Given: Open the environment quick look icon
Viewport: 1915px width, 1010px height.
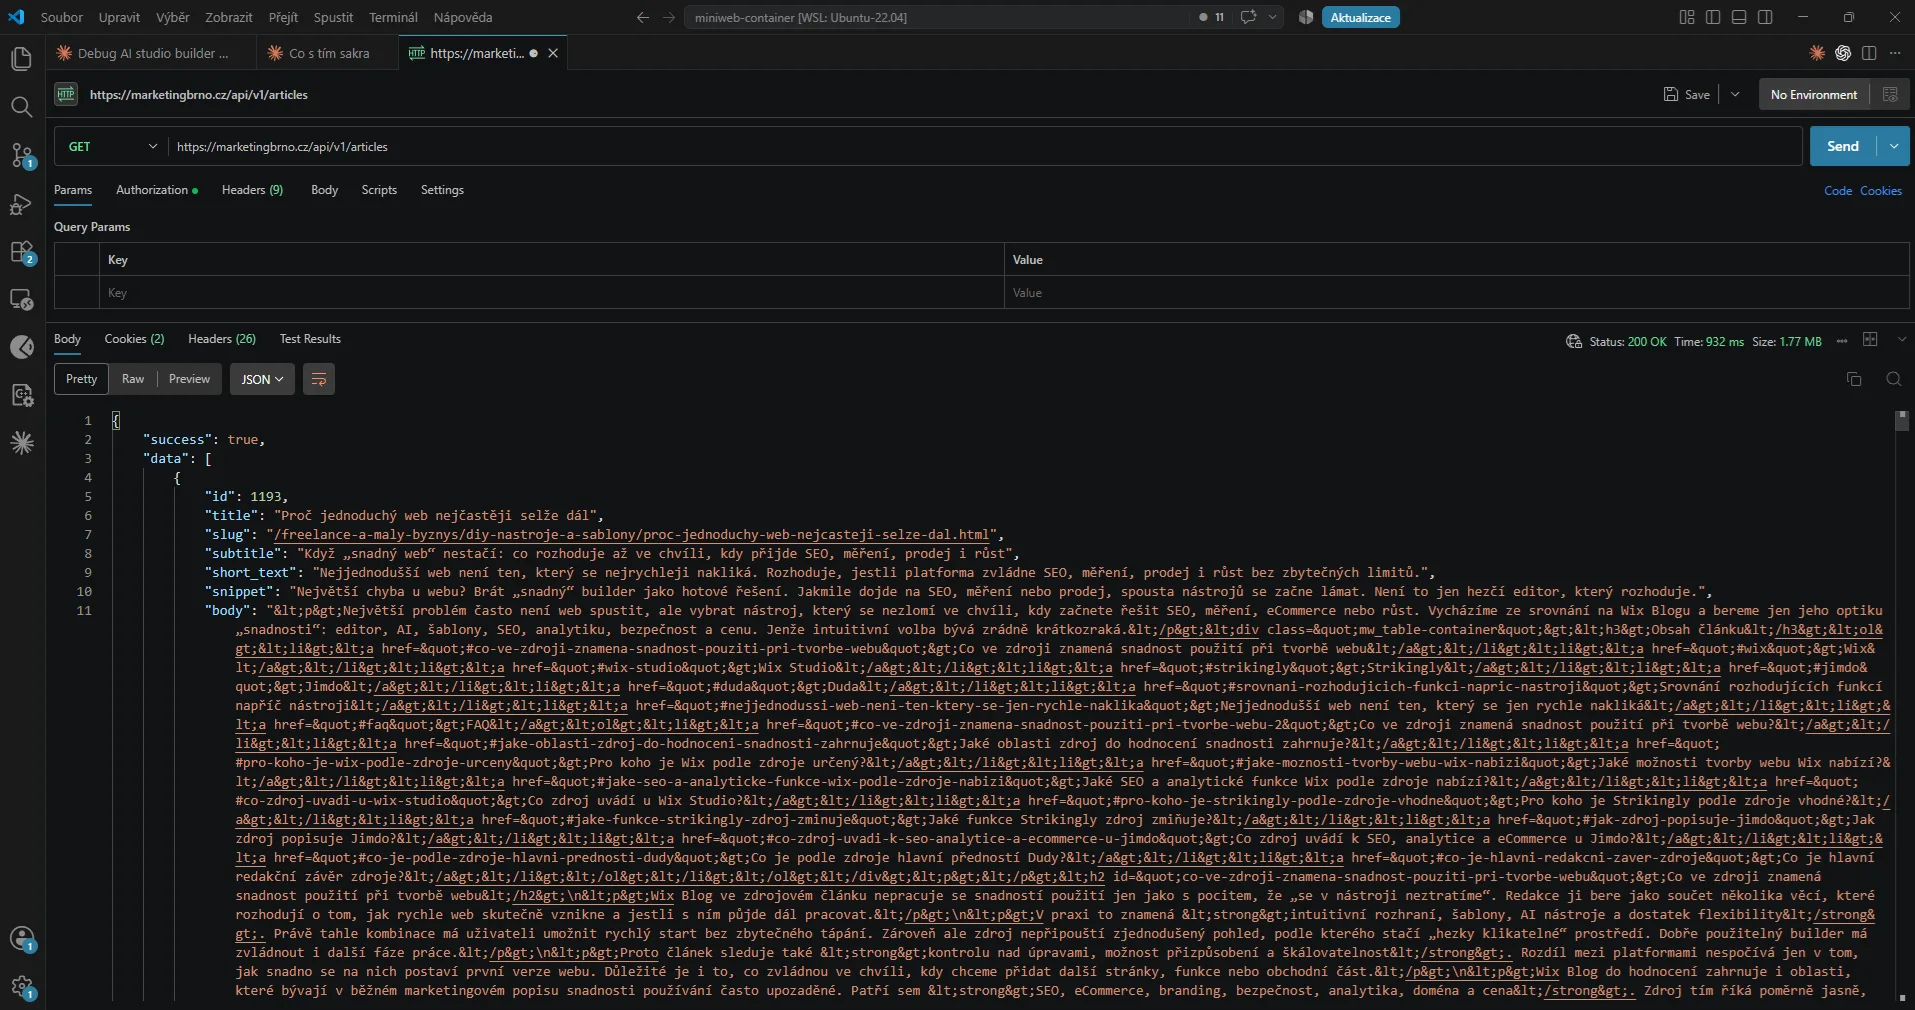Looking at the screenshot, I should pyautogui.click(x=1890, y=94).
